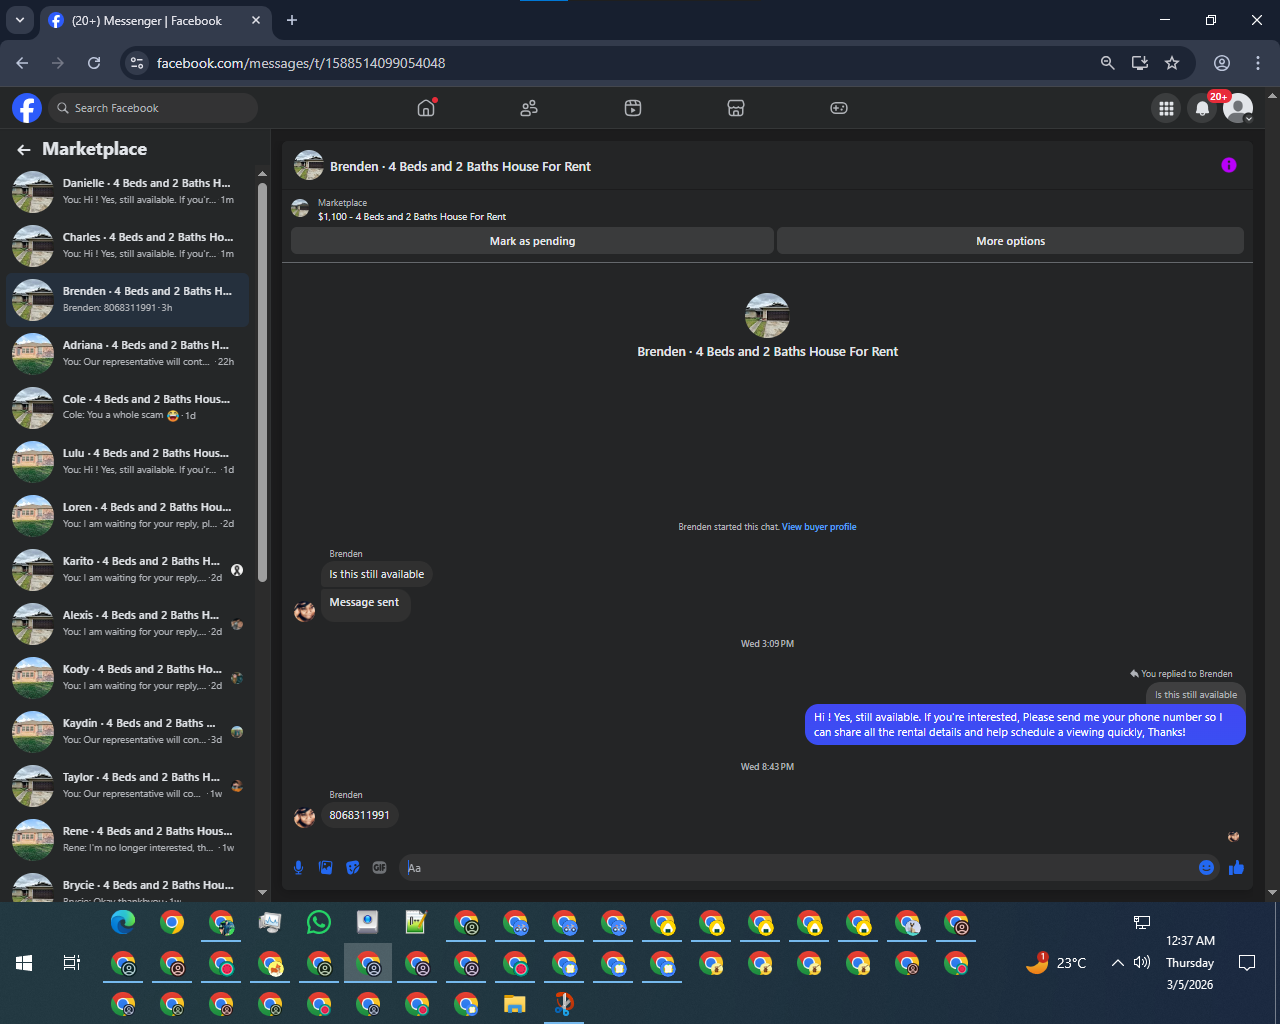
Task: Open the notifications bell icon
Action: pos(1202,108)
